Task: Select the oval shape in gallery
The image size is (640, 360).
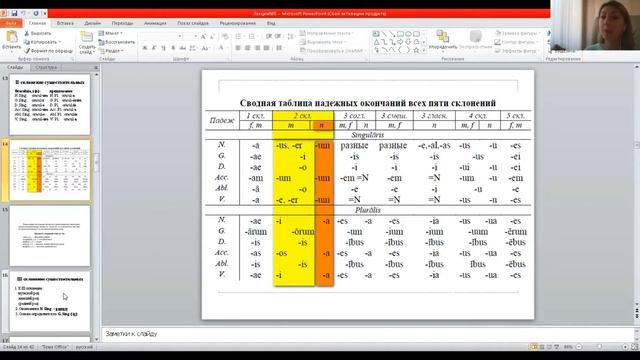Action: point(408,34)
